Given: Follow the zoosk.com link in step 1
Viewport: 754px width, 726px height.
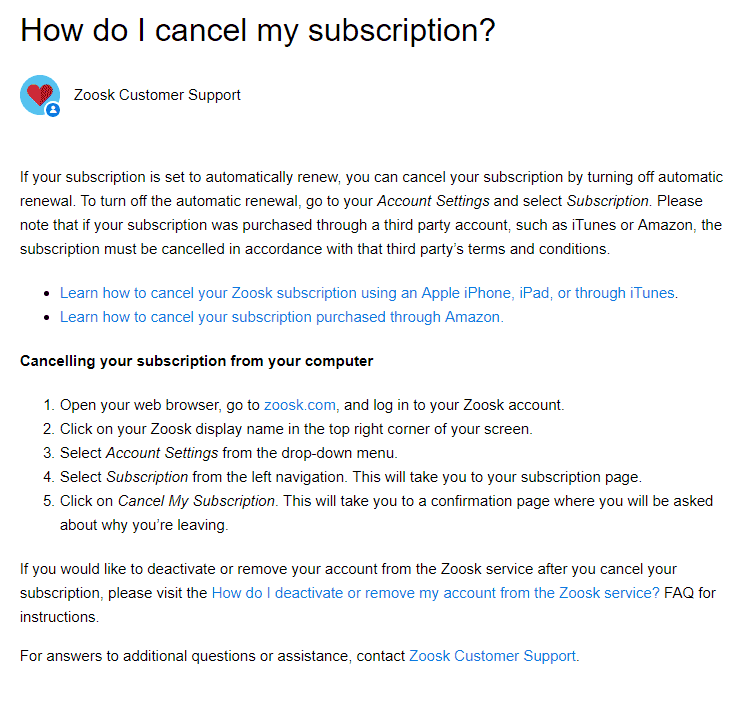Looking at the screenshot, I should click(300, 405).
